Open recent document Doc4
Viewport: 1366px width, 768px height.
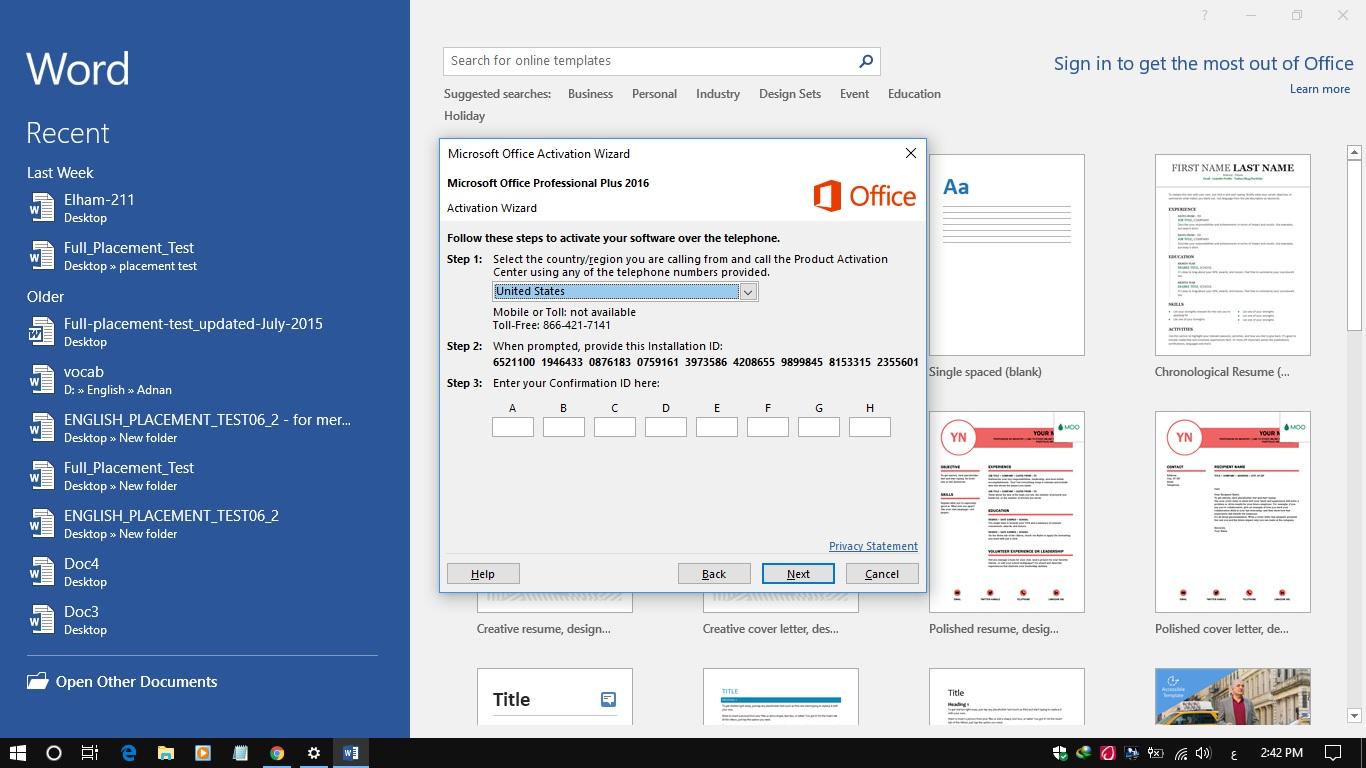202,572
